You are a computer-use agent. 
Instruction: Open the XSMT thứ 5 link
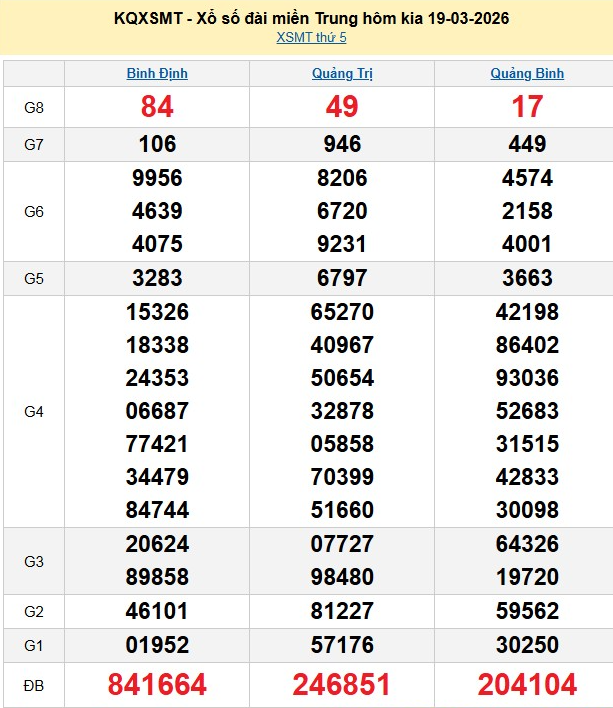311,38
